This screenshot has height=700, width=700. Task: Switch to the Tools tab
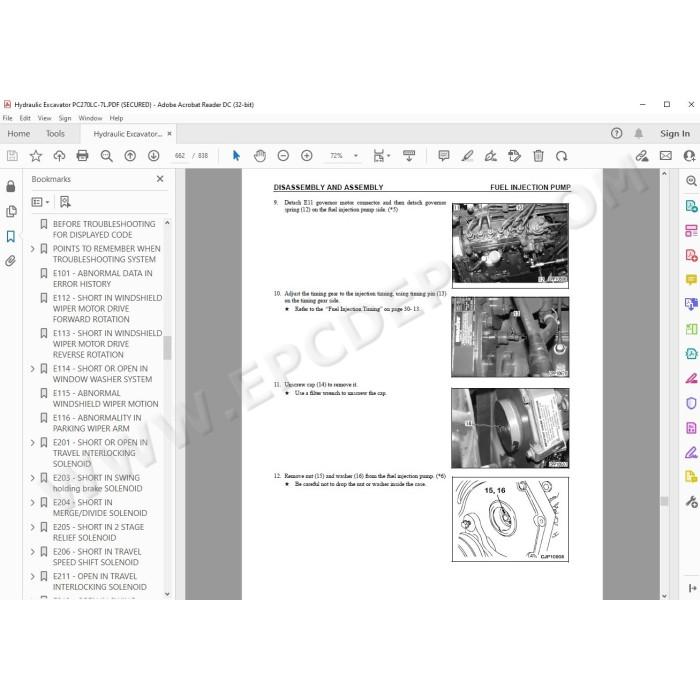click(55, 133)
